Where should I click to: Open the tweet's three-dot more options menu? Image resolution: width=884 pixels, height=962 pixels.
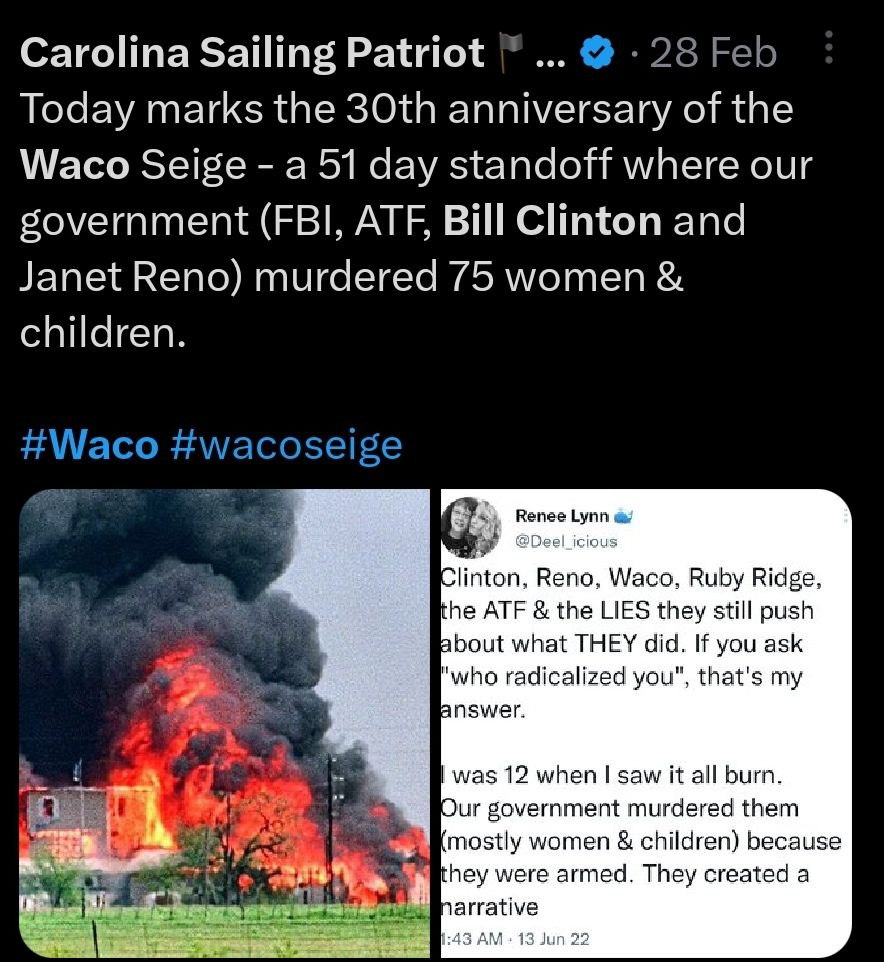tap(828, 47)
